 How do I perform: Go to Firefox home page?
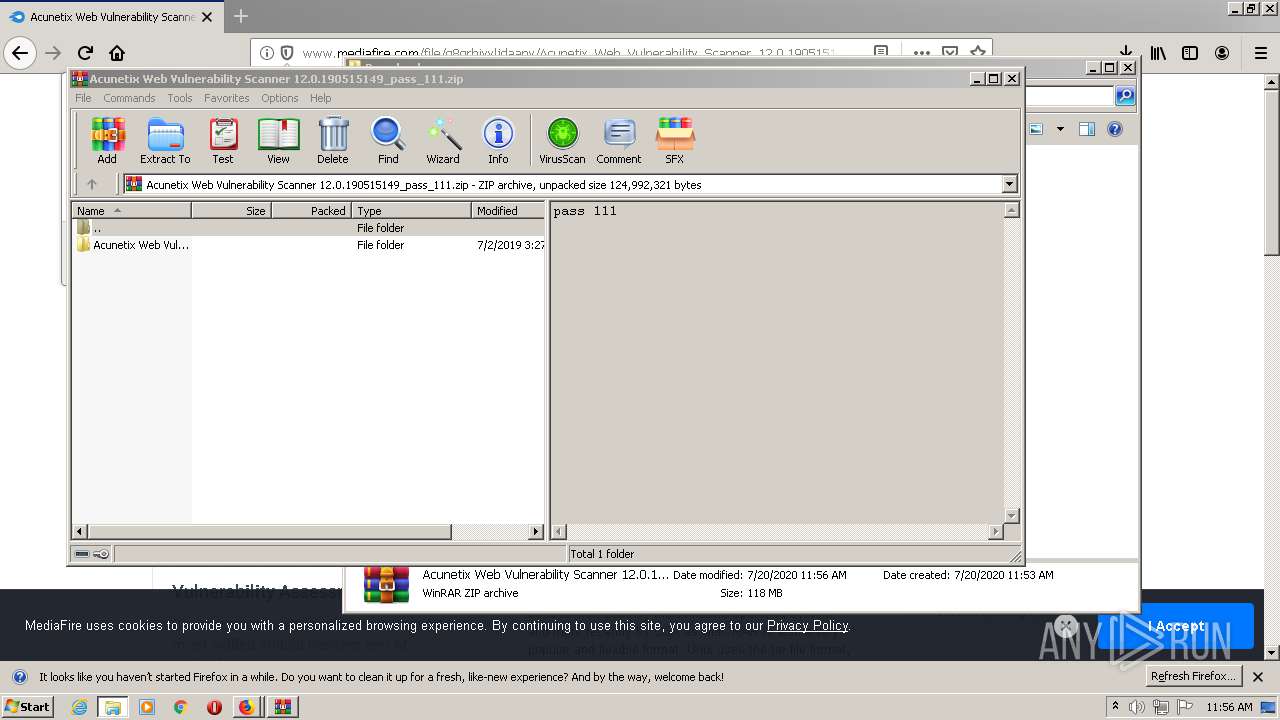click(x=117, y=53)
